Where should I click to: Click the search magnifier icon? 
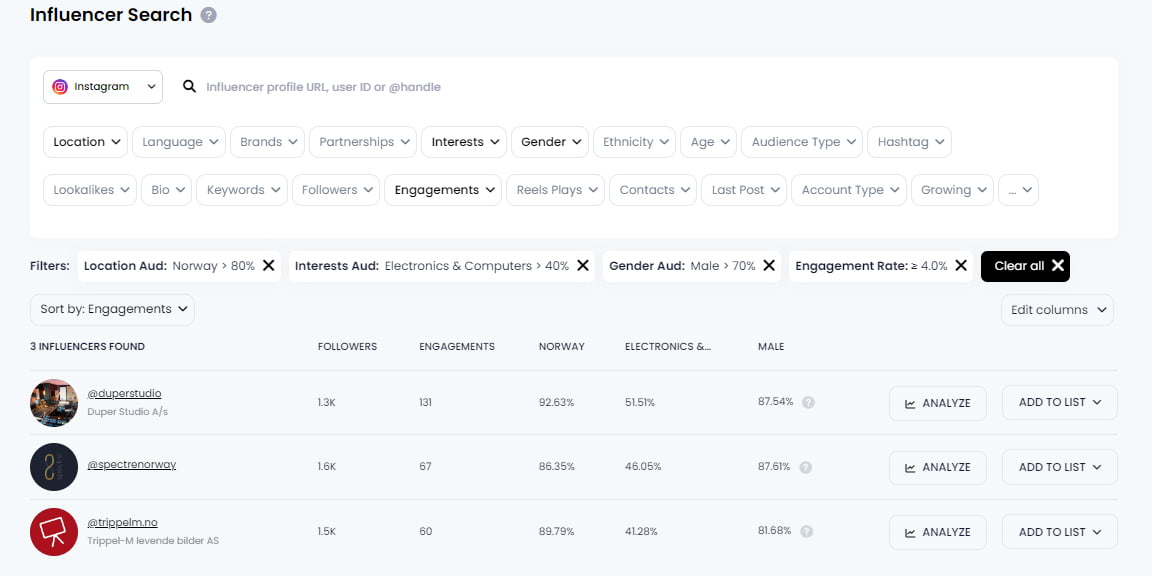[x=190, y=87]
